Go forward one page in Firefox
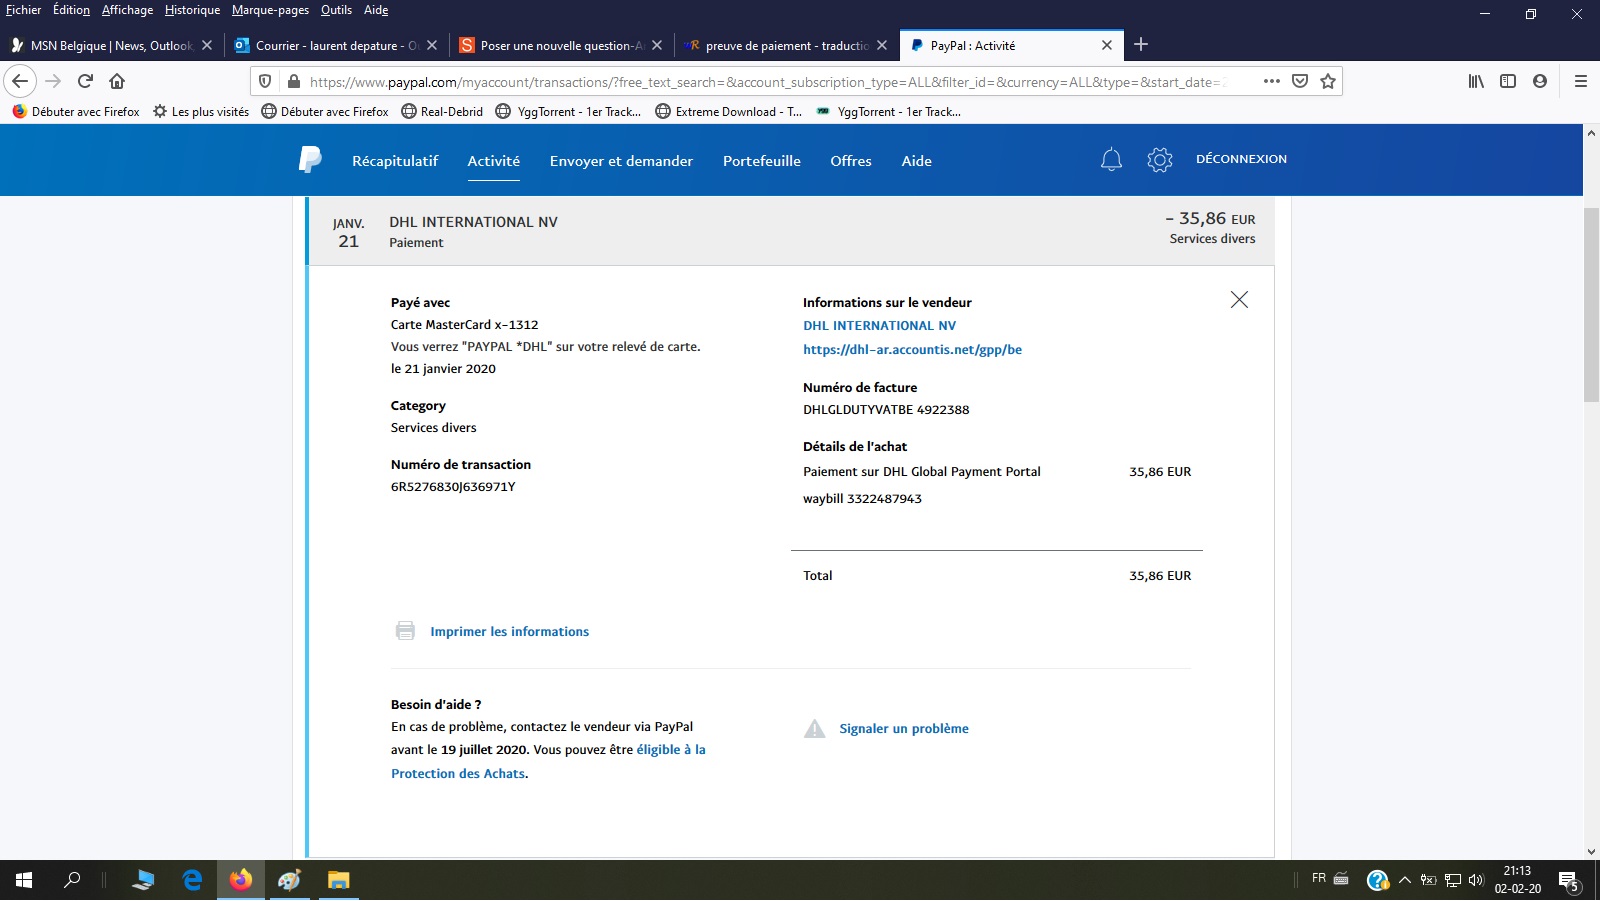1600x901 pixels. point(54,81)
